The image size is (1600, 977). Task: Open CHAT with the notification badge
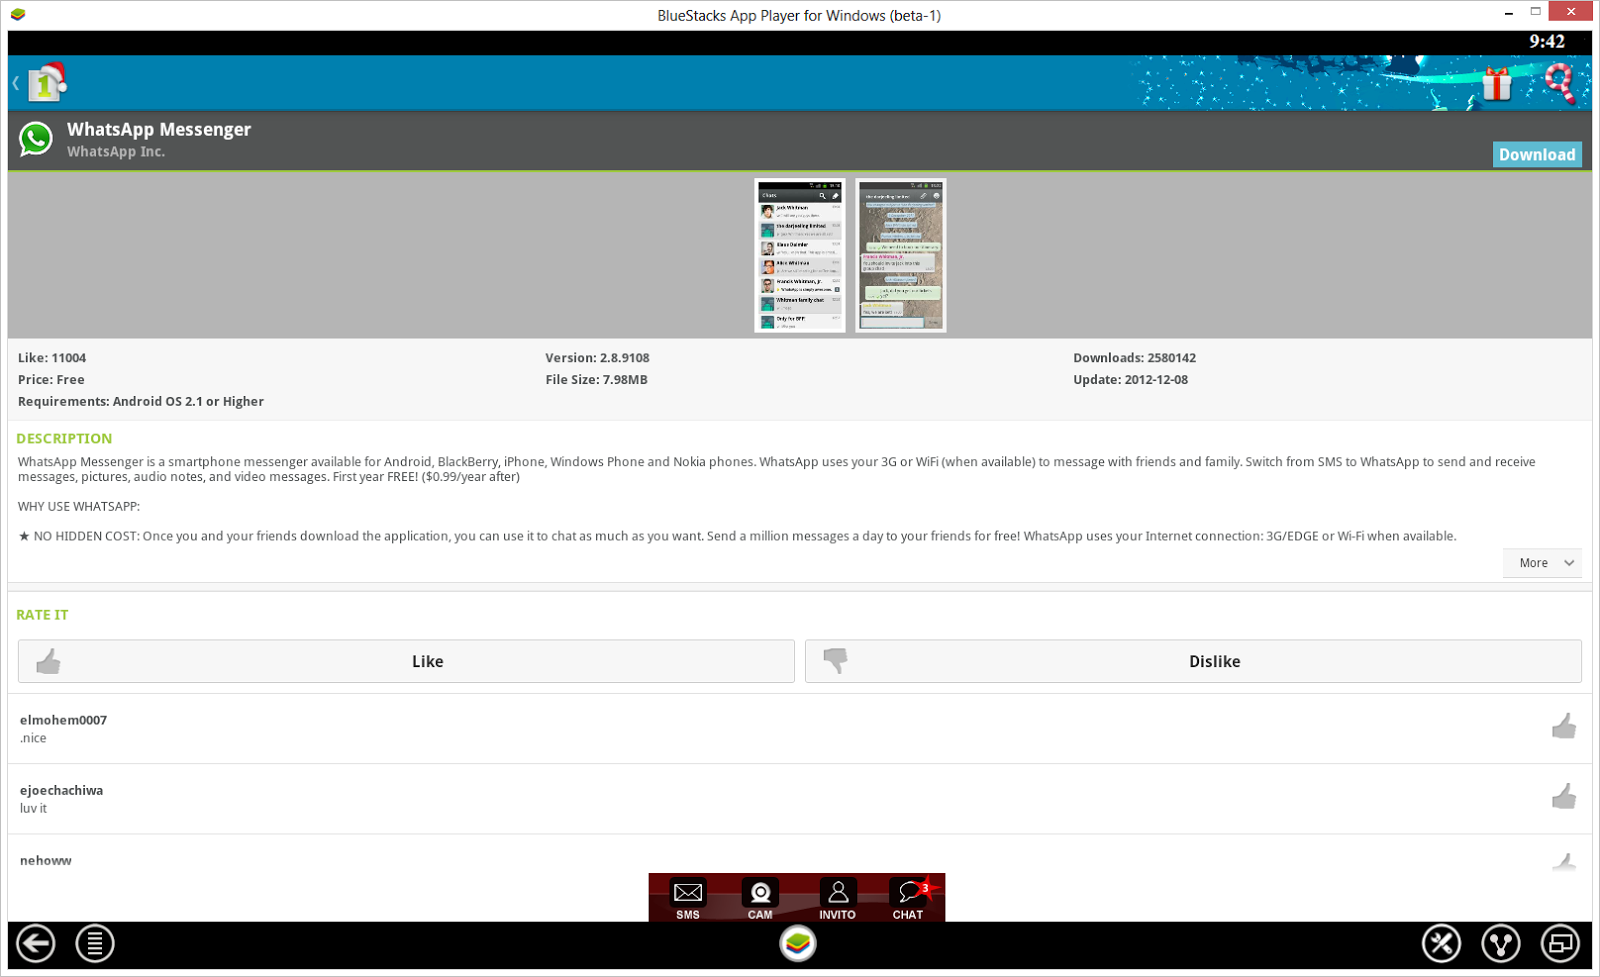pos(908,898)
